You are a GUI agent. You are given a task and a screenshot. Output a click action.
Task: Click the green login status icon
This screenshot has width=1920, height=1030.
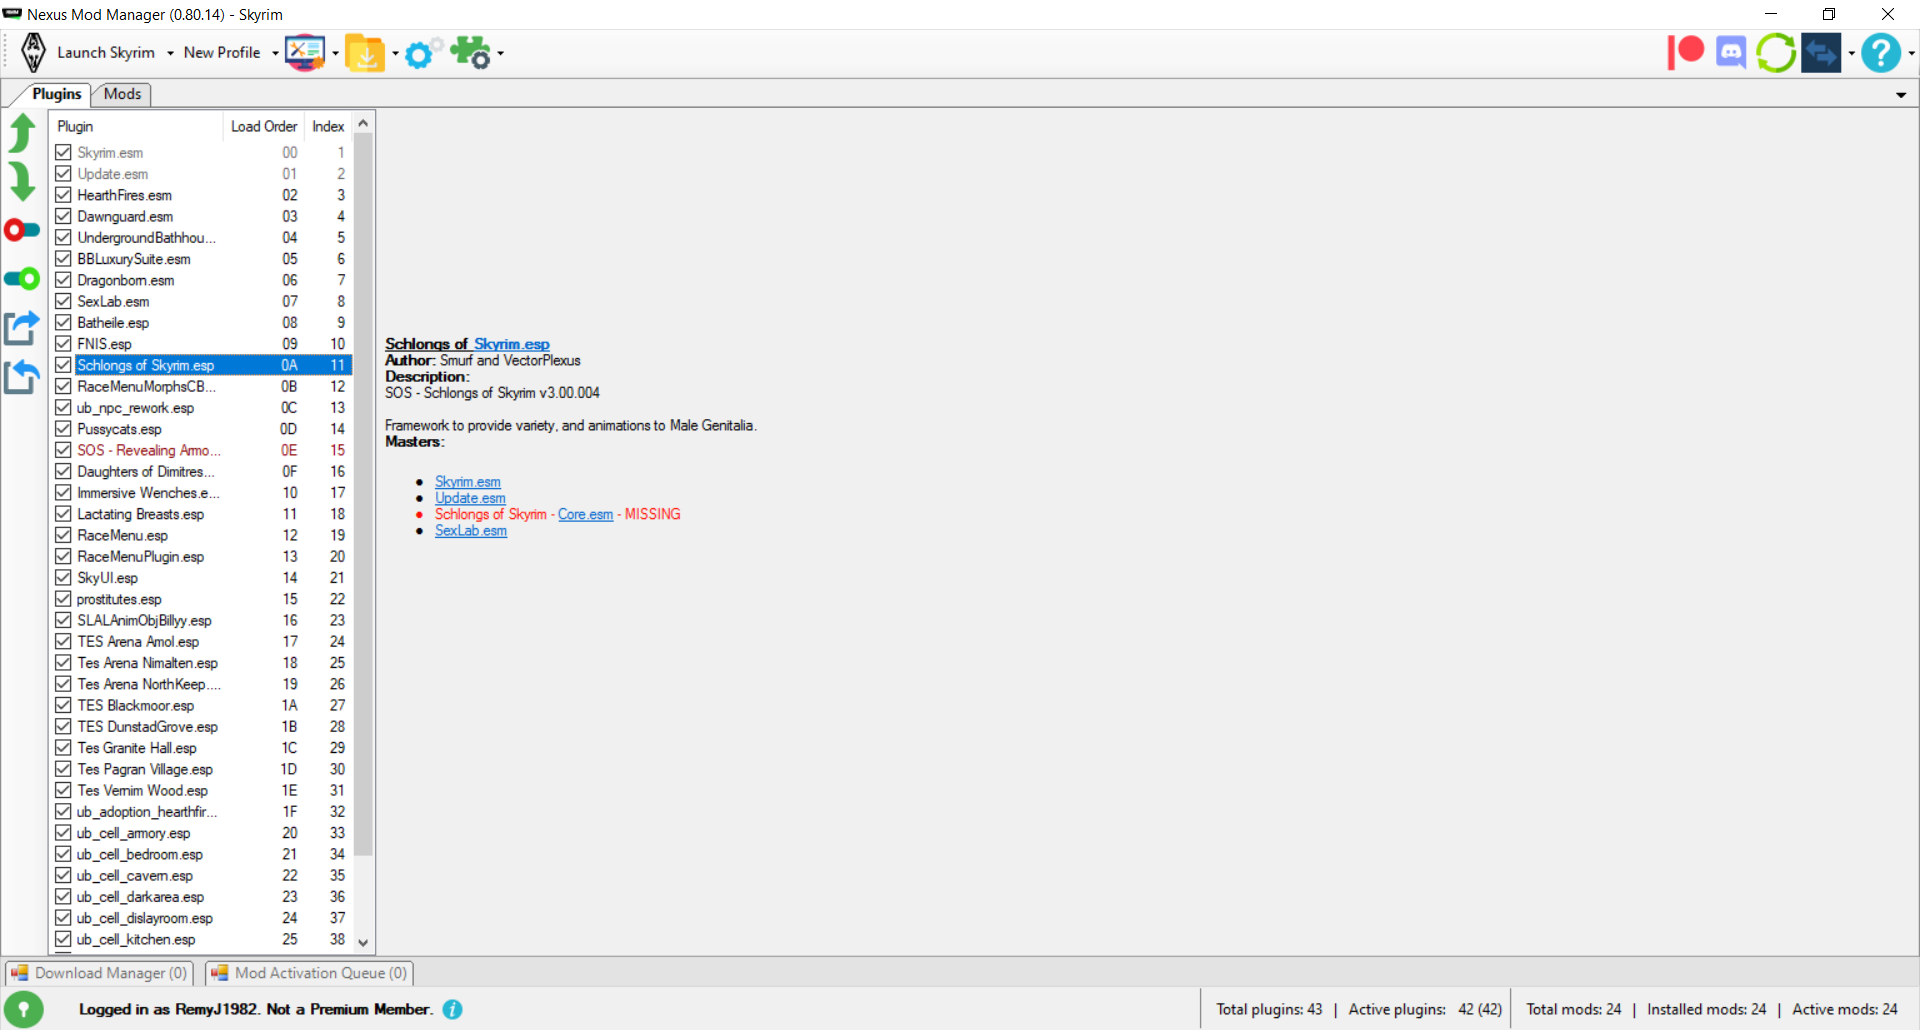coord(24,1010)
